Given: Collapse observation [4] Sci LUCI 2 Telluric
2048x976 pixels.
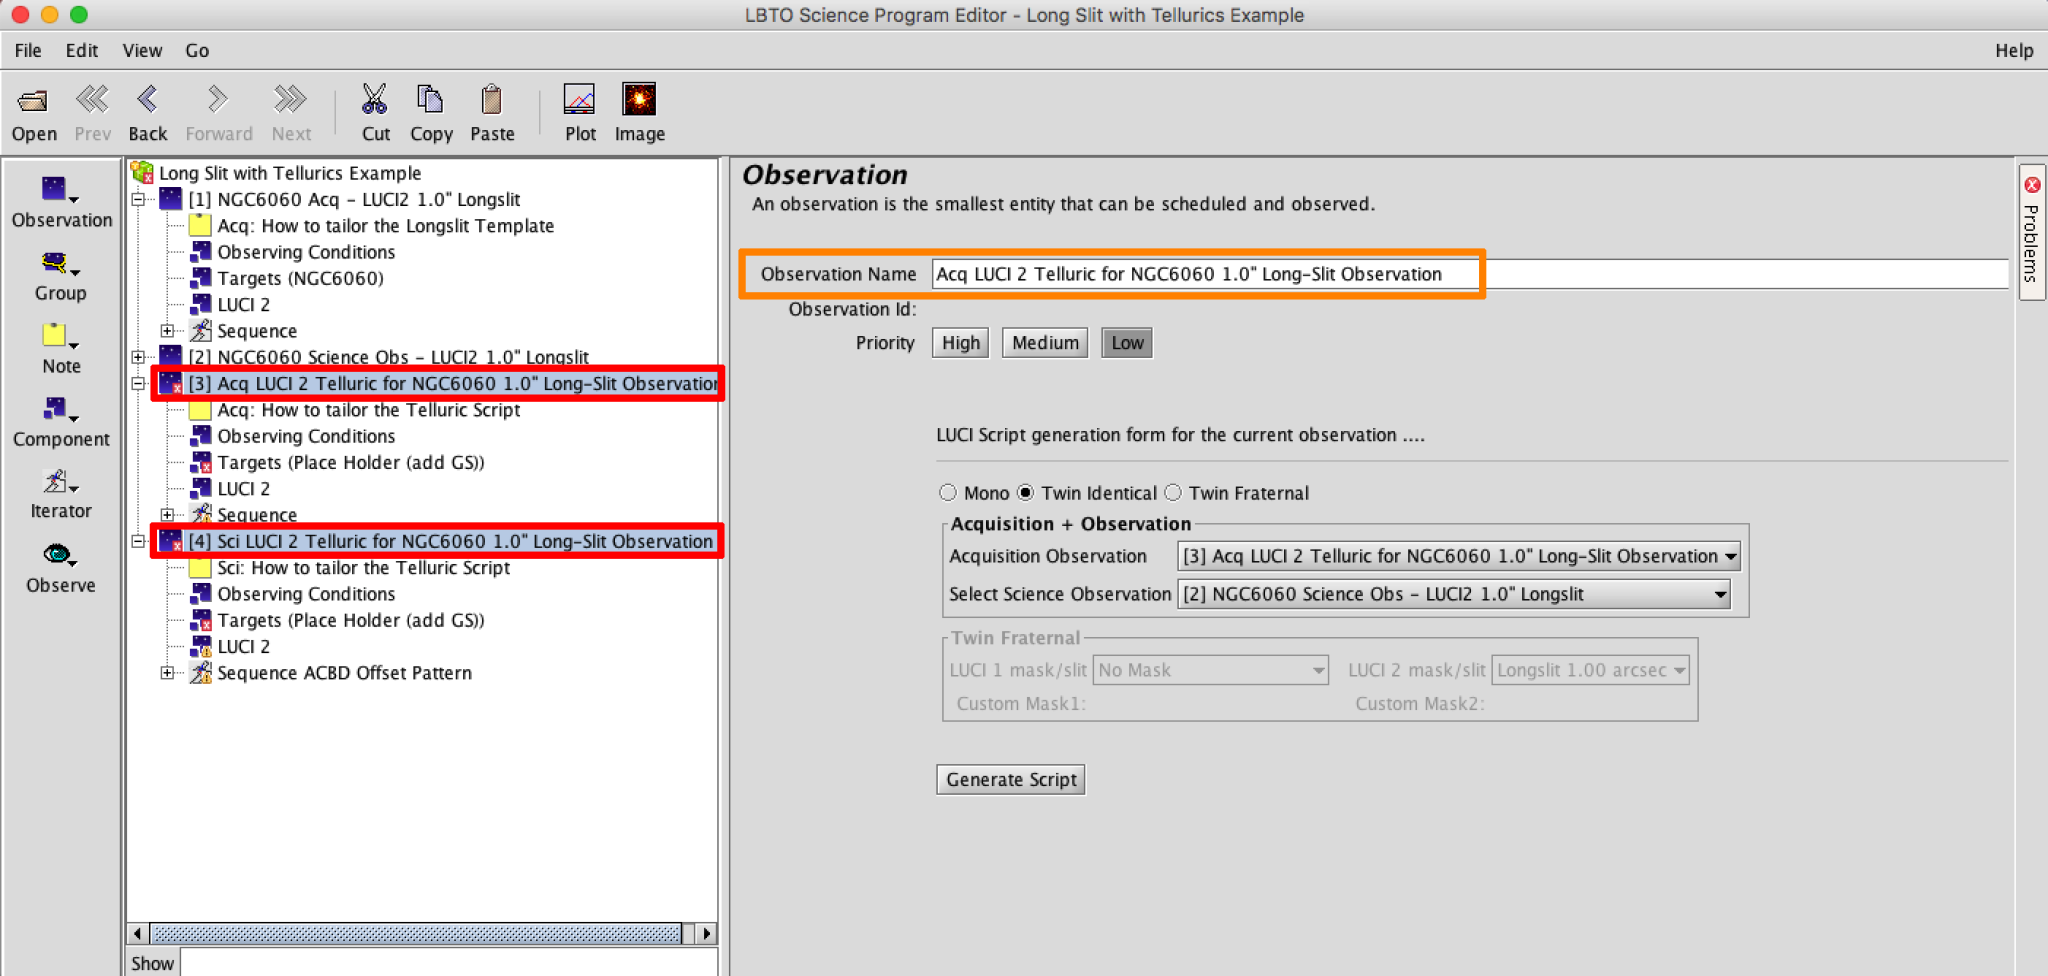Looking at the screenshot, I should 138,541.
